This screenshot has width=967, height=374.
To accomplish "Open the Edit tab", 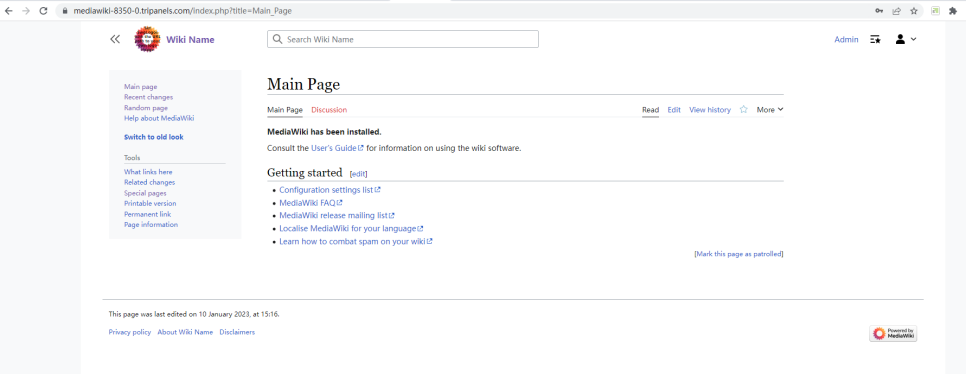I will click(x=674, y=110).
